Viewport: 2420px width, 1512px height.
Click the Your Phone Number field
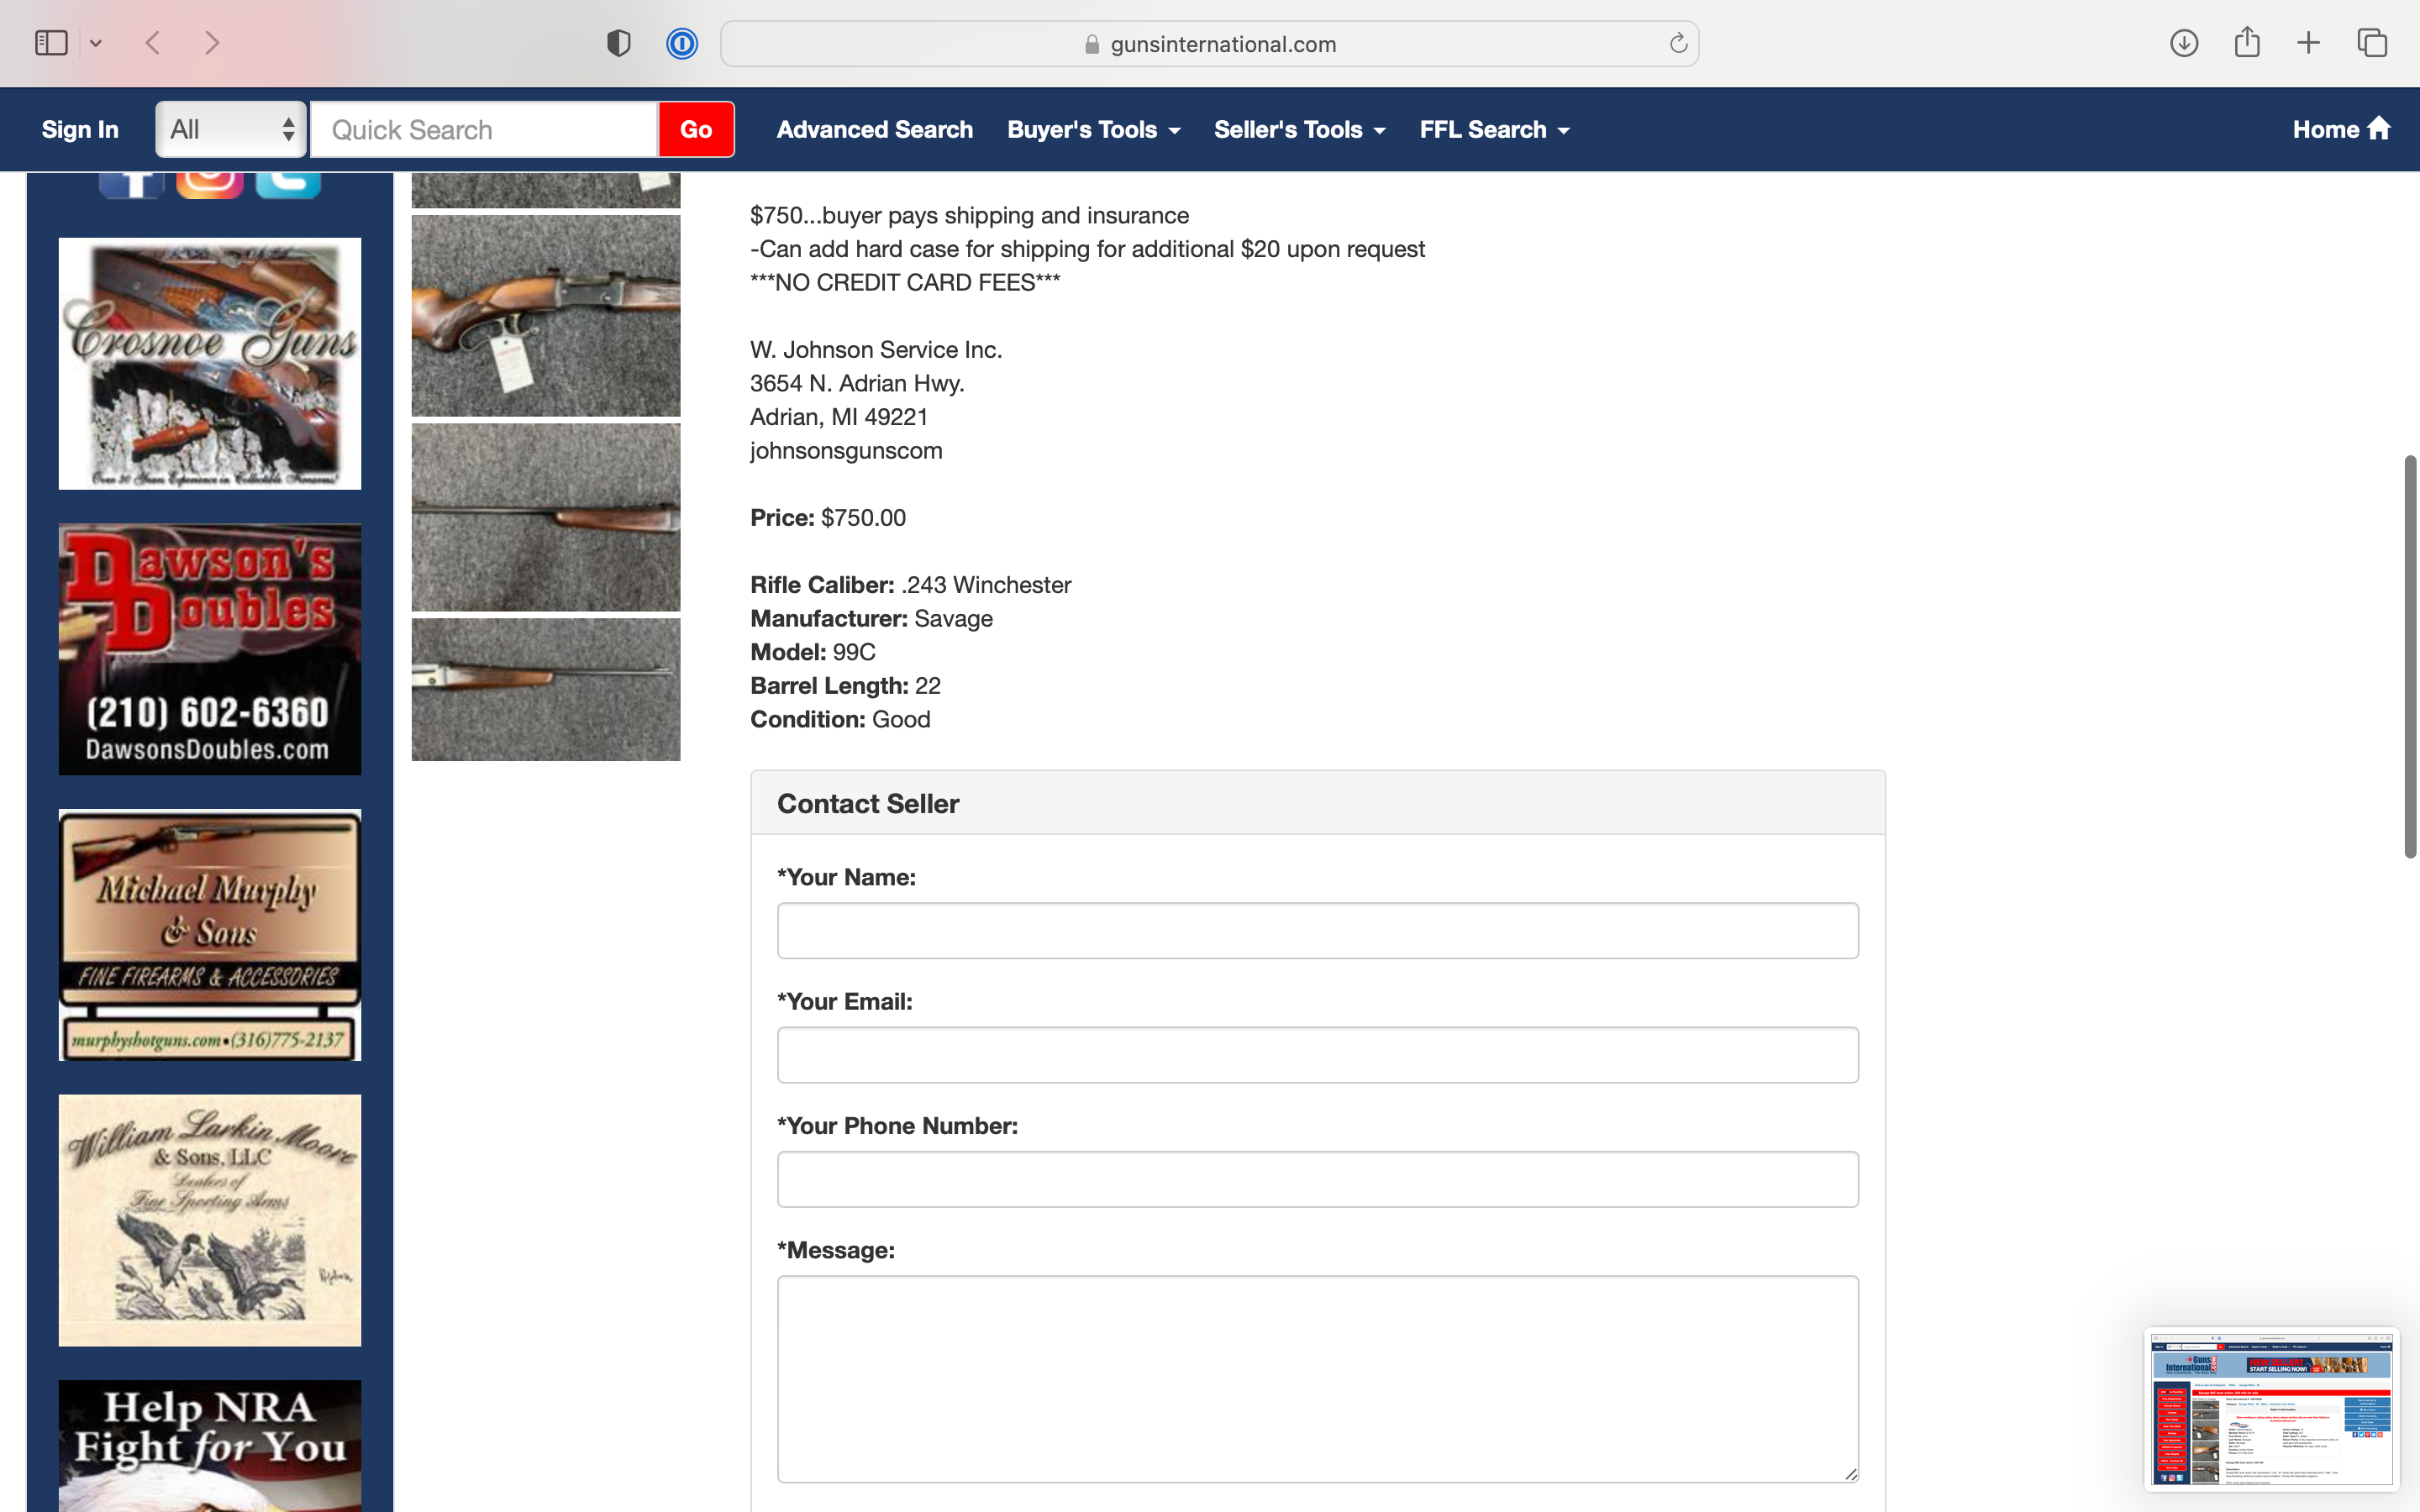(x=1318, y=1179)
